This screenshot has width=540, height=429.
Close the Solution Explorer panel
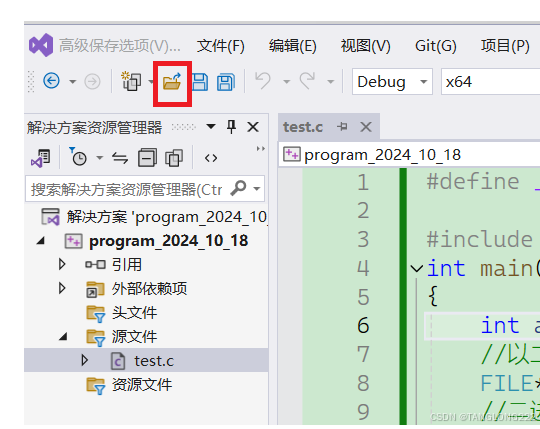click(x=253, y=127)
